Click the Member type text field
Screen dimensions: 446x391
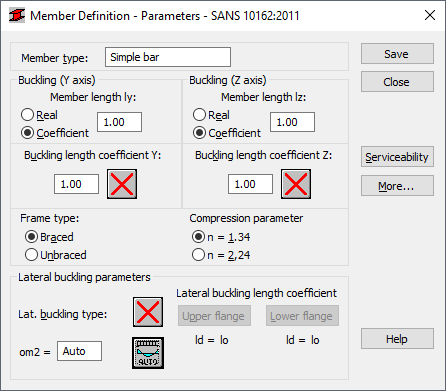[168, 57]
